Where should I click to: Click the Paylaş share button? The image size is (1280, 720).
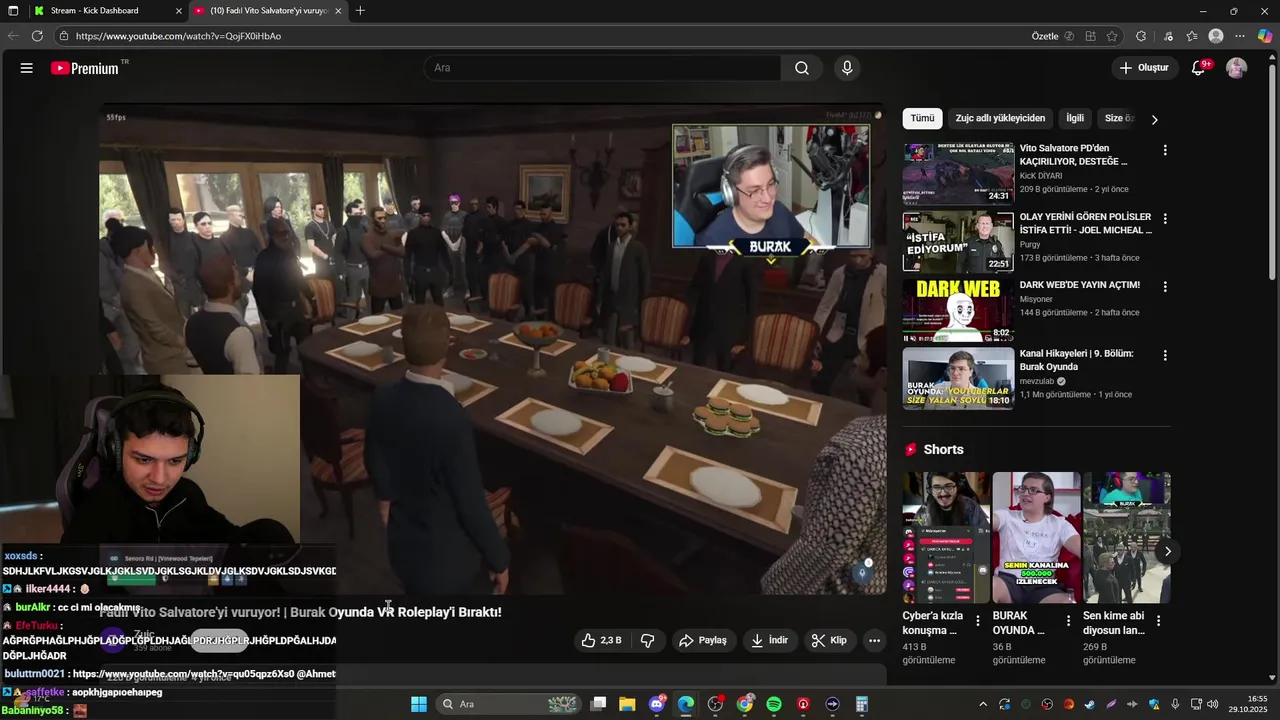[702, 640]
